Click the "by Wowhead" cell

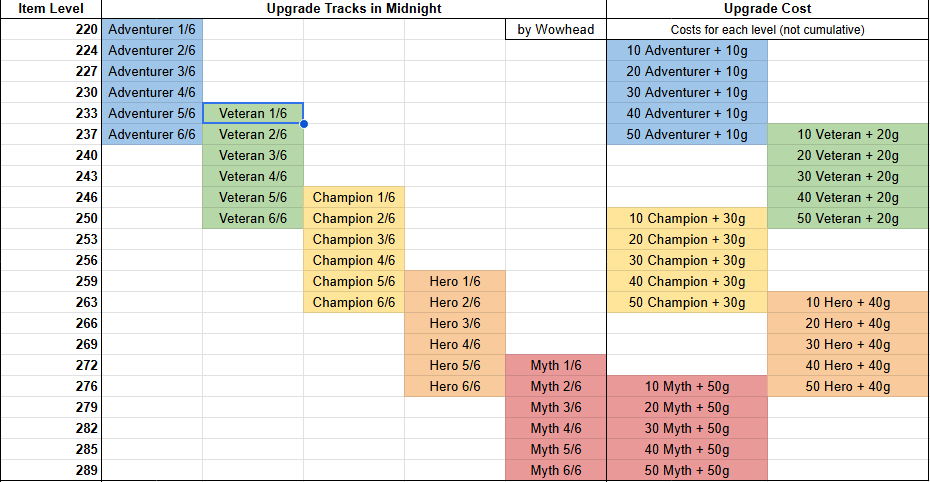(555, 29)
